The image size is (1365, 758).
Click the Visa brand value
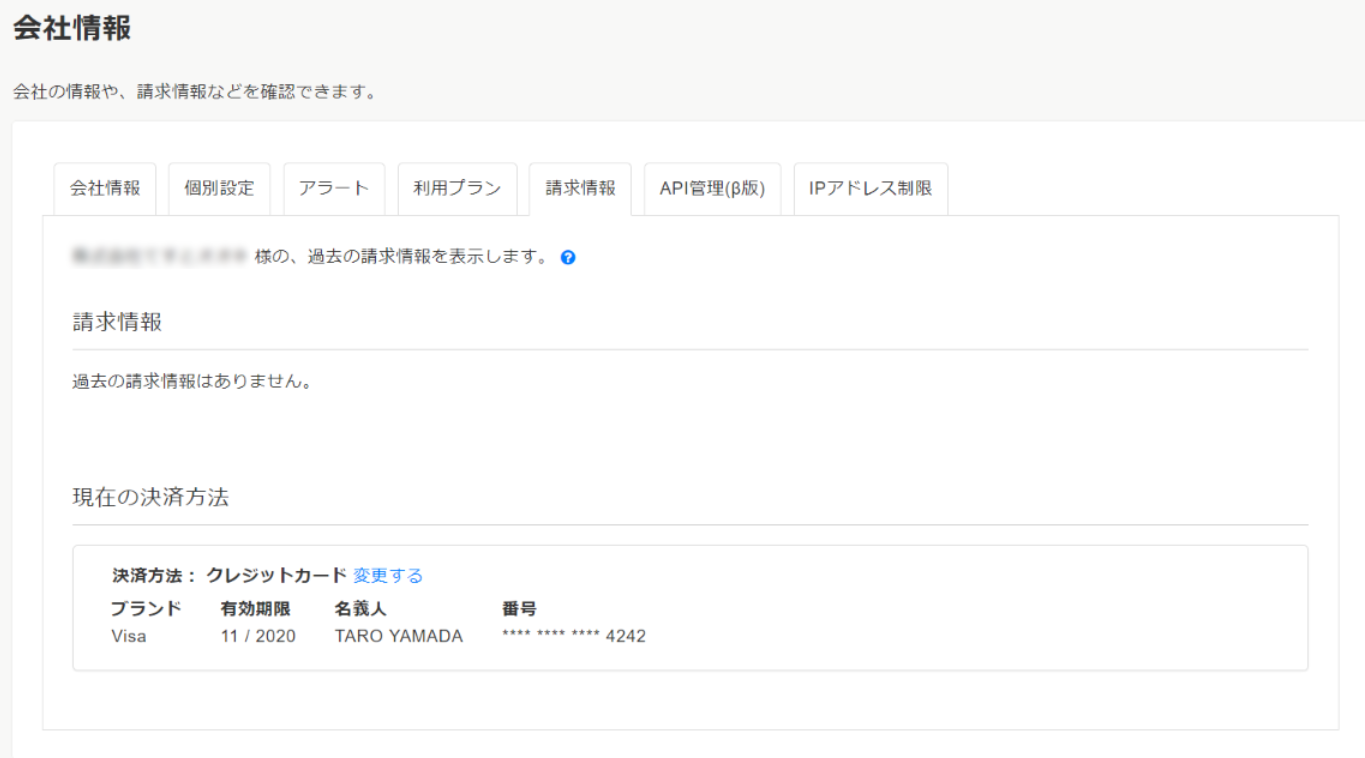[129, 636]
